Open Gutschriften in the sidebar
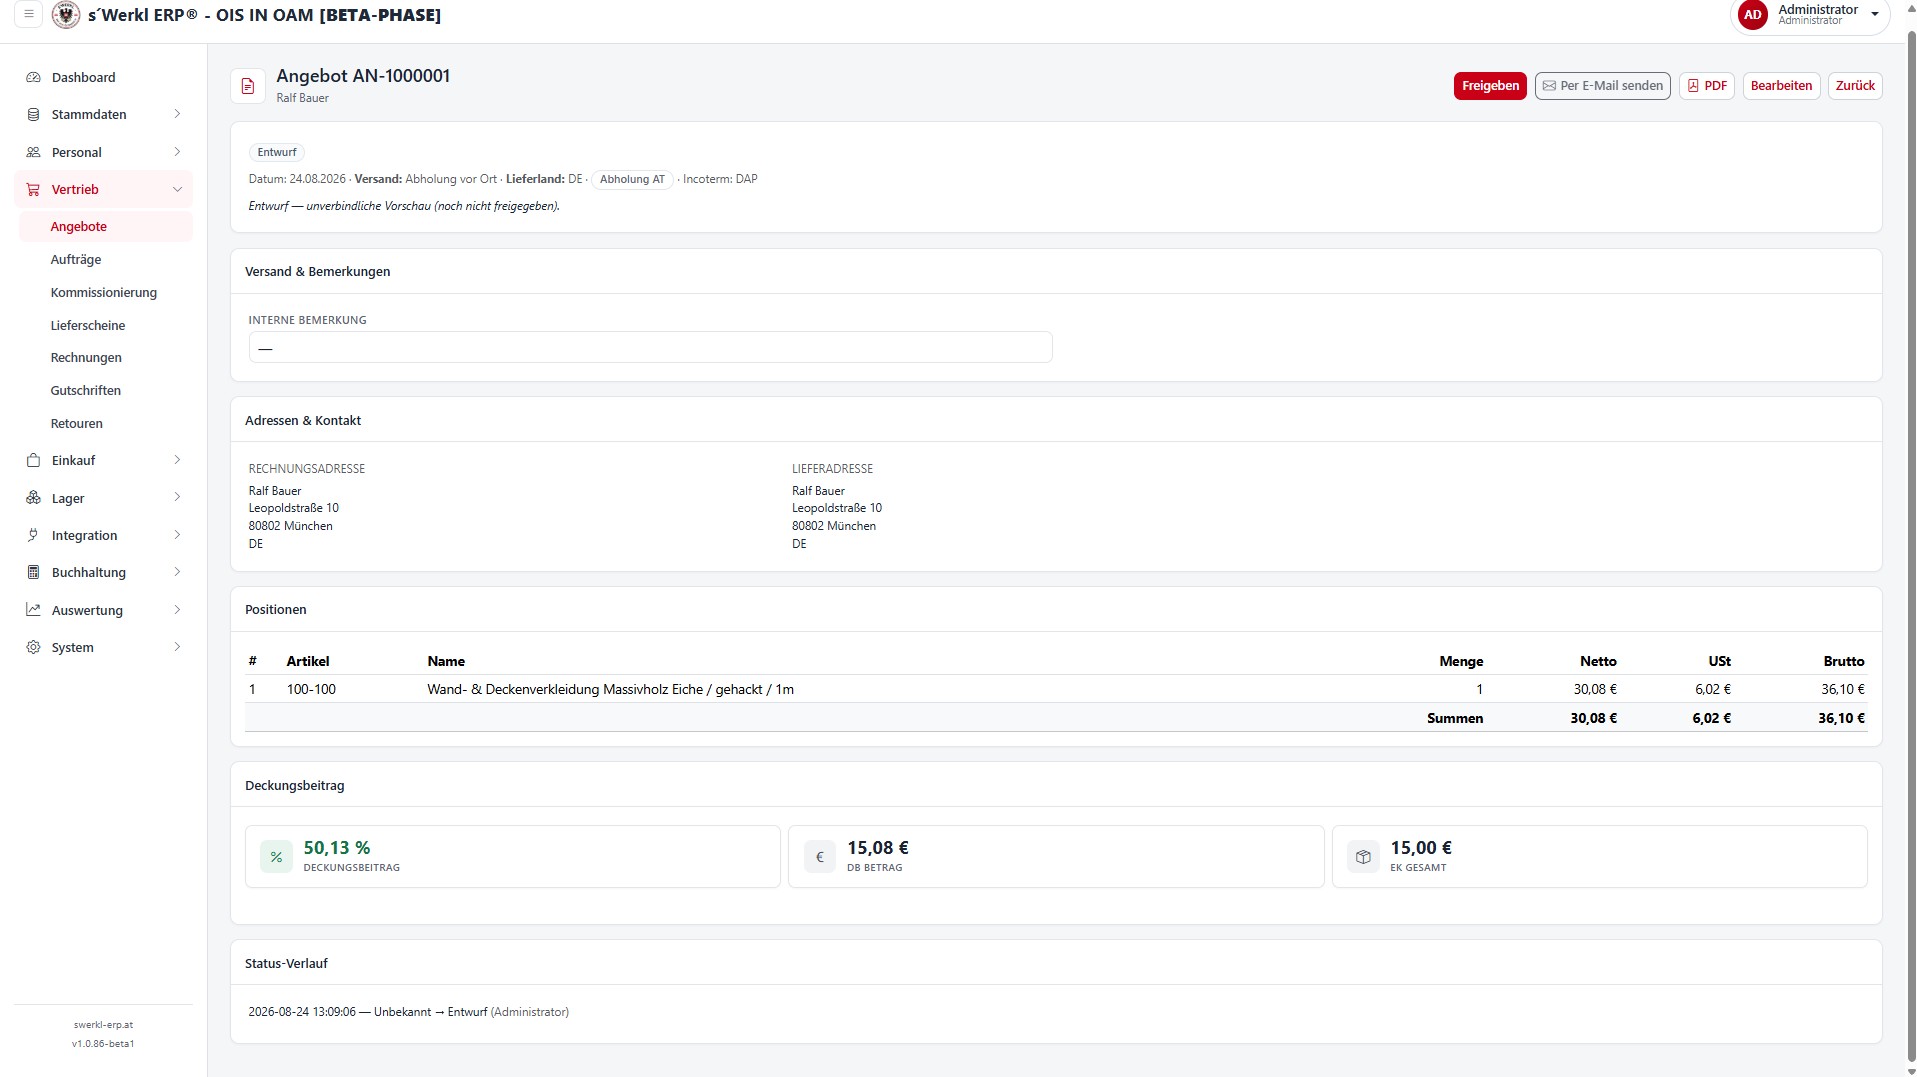Viewport: 1917px width, 1077px height. [86, 391]
